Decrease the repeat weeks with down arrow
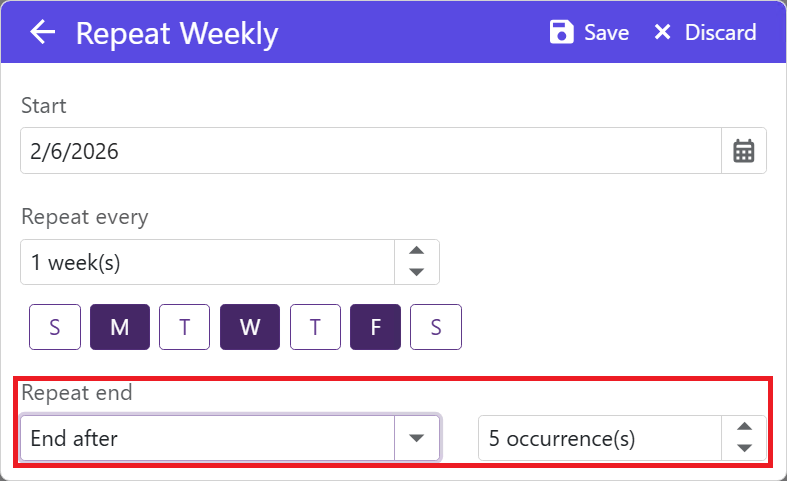787x481 pixels. pos(417,272)
